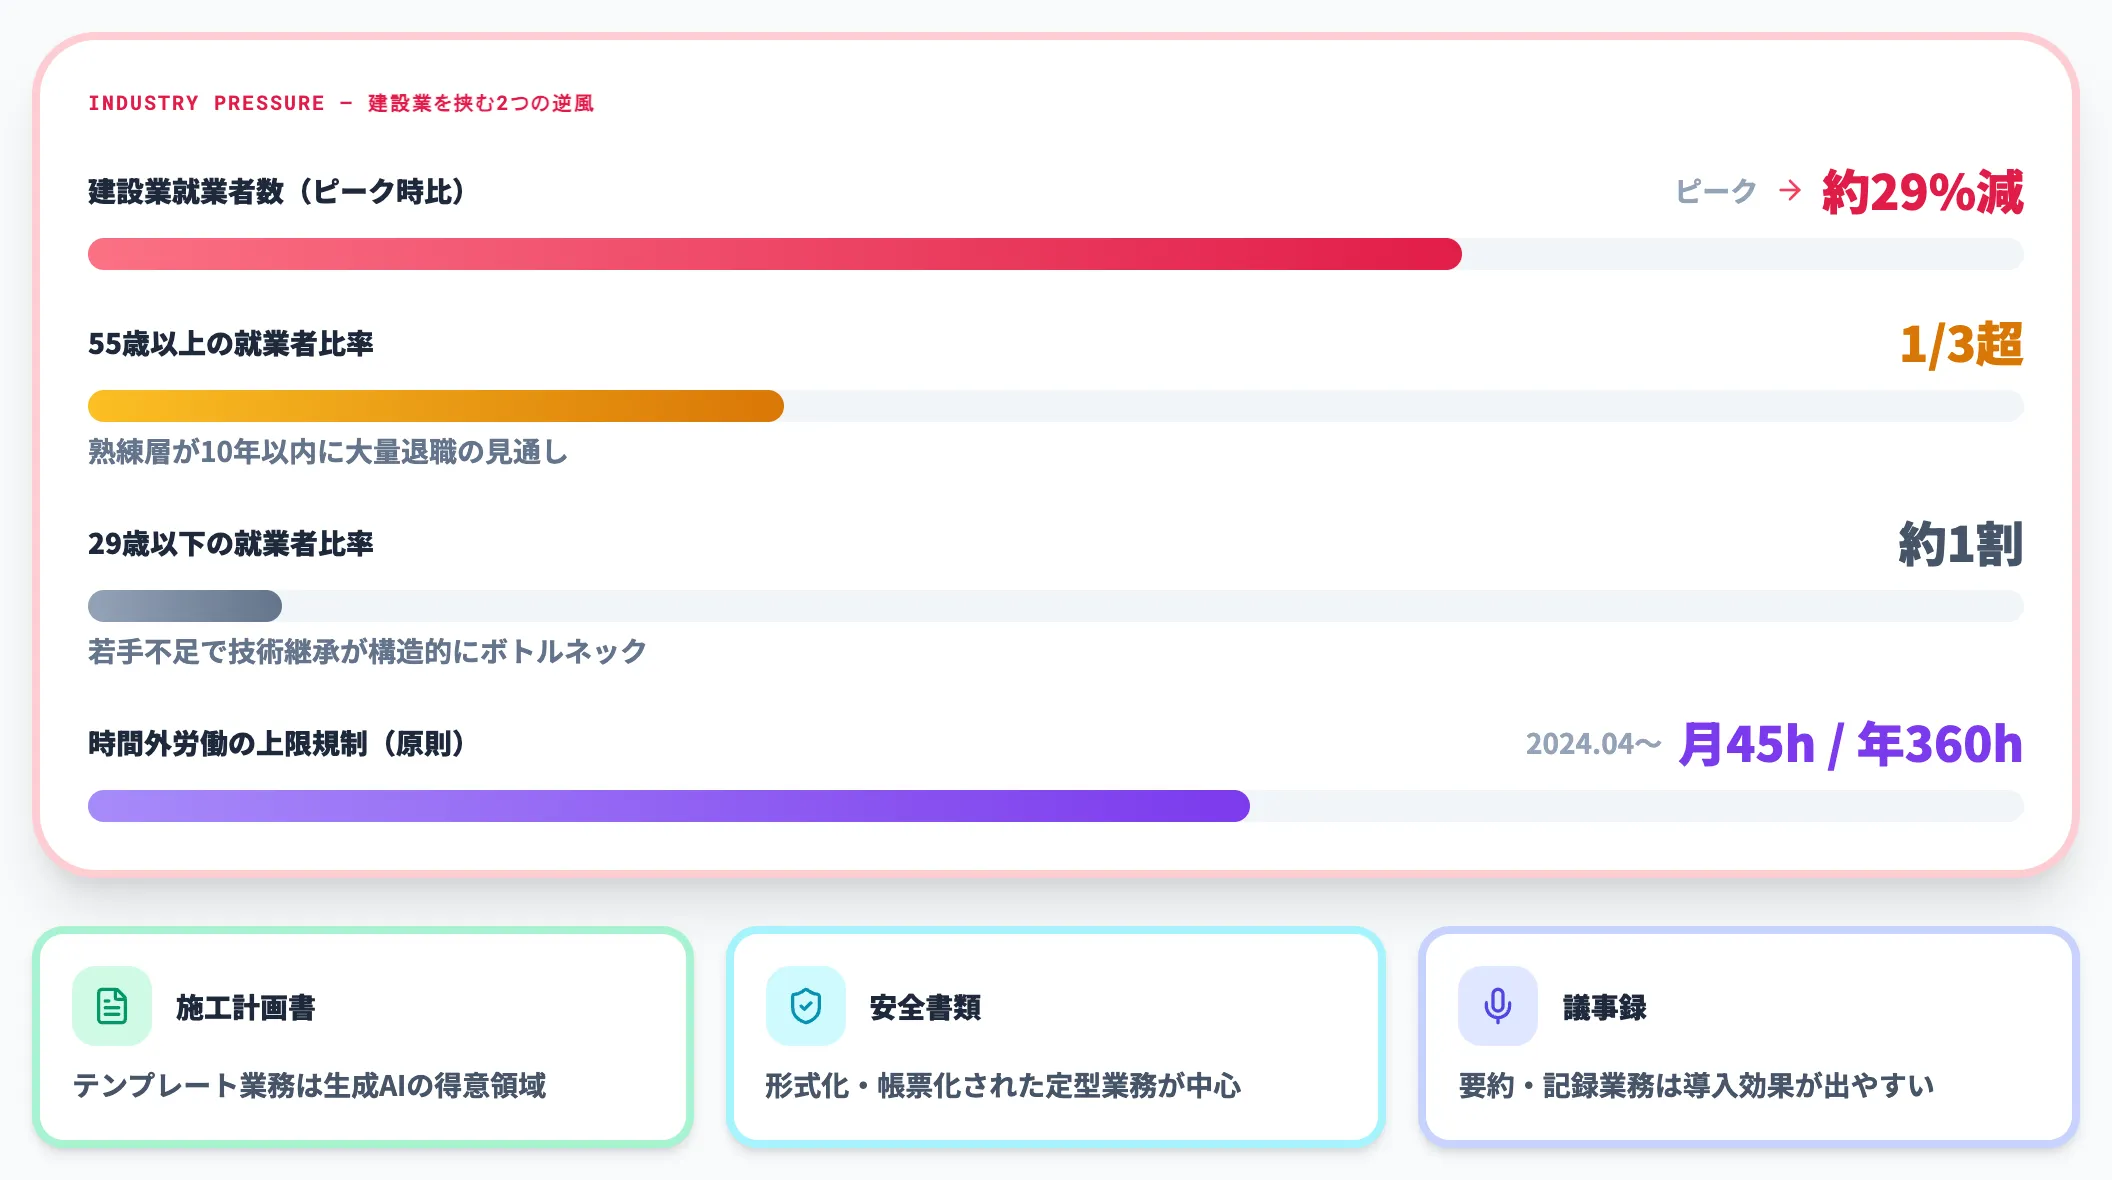Click the label 29歳以下の就業者比率
The width and height of the screenshot is (2112, 1180).
[x=231, y=544]
